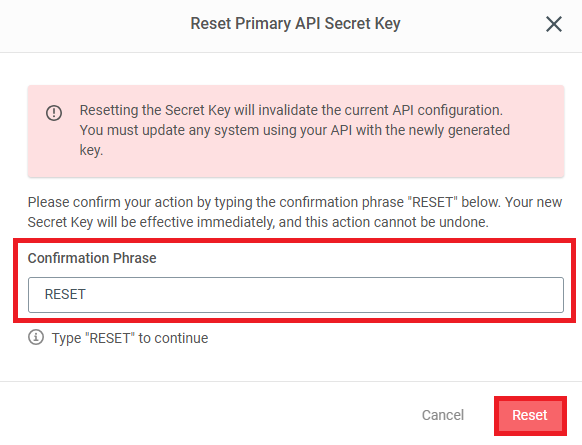Click the exclamation warning icon in the alert
This screenshot has width=582, height=445.
tap(54, 112)
